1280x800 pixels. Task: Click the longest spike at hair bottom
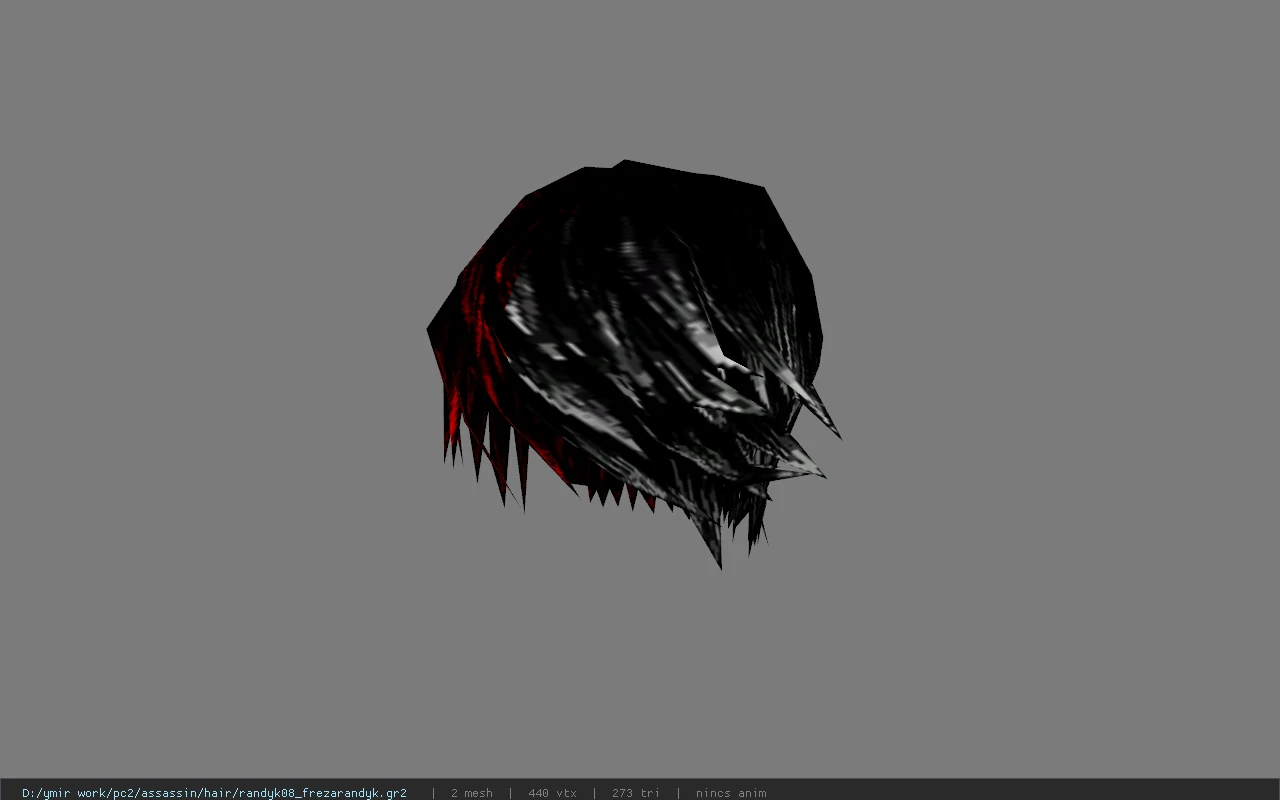coord(710,540)
